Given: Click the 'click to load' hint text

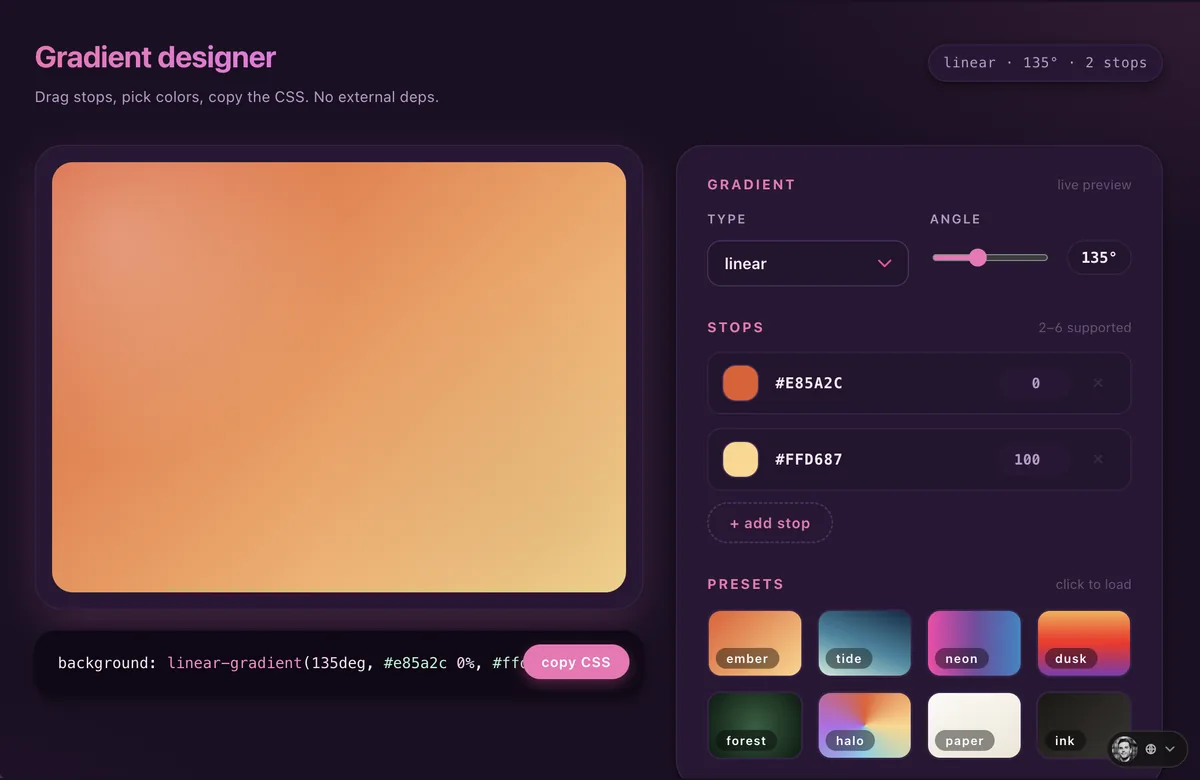Looking at the screenshot, I should click(1093, 584).
